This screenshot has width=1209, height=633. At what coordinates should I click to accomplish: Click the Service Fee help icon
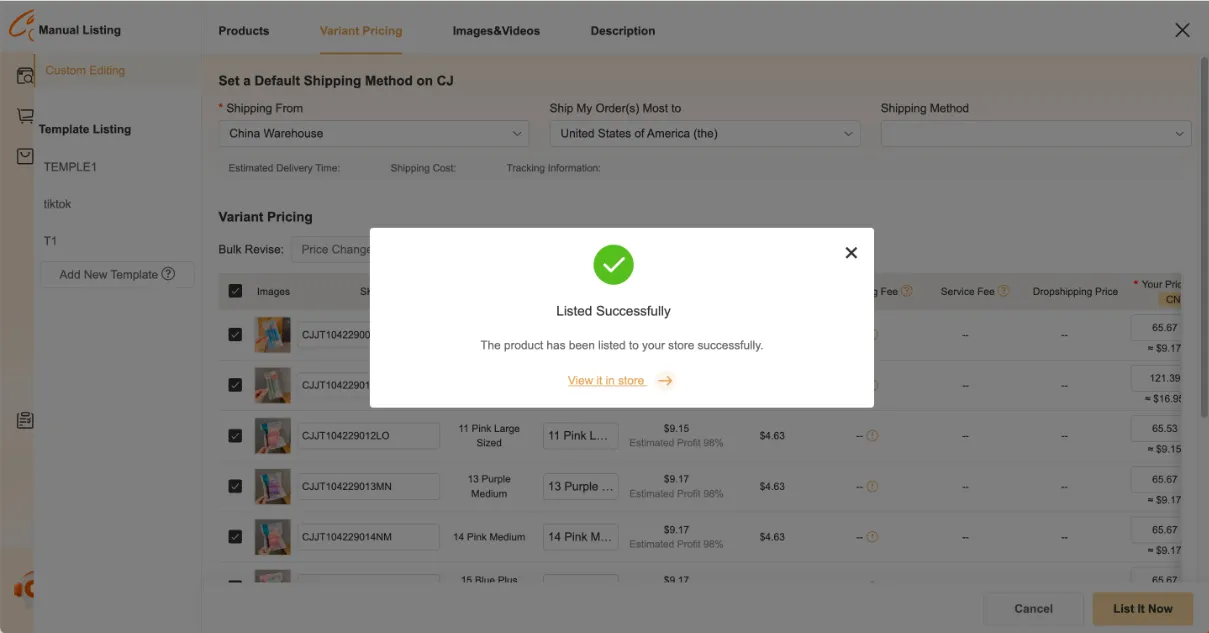1003,291
